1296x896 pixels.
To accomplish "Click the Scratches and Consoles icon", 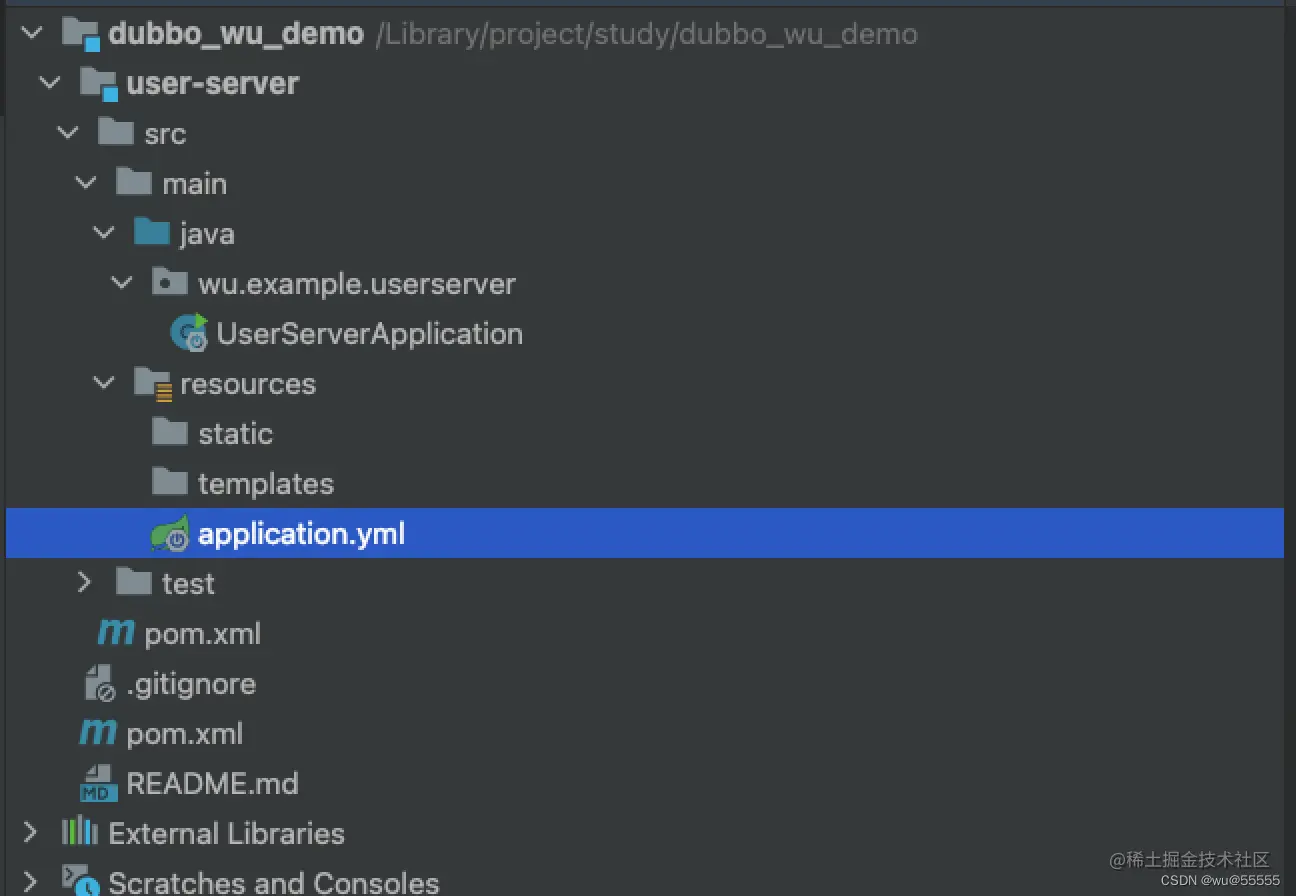I will click(x=81, y=880).
